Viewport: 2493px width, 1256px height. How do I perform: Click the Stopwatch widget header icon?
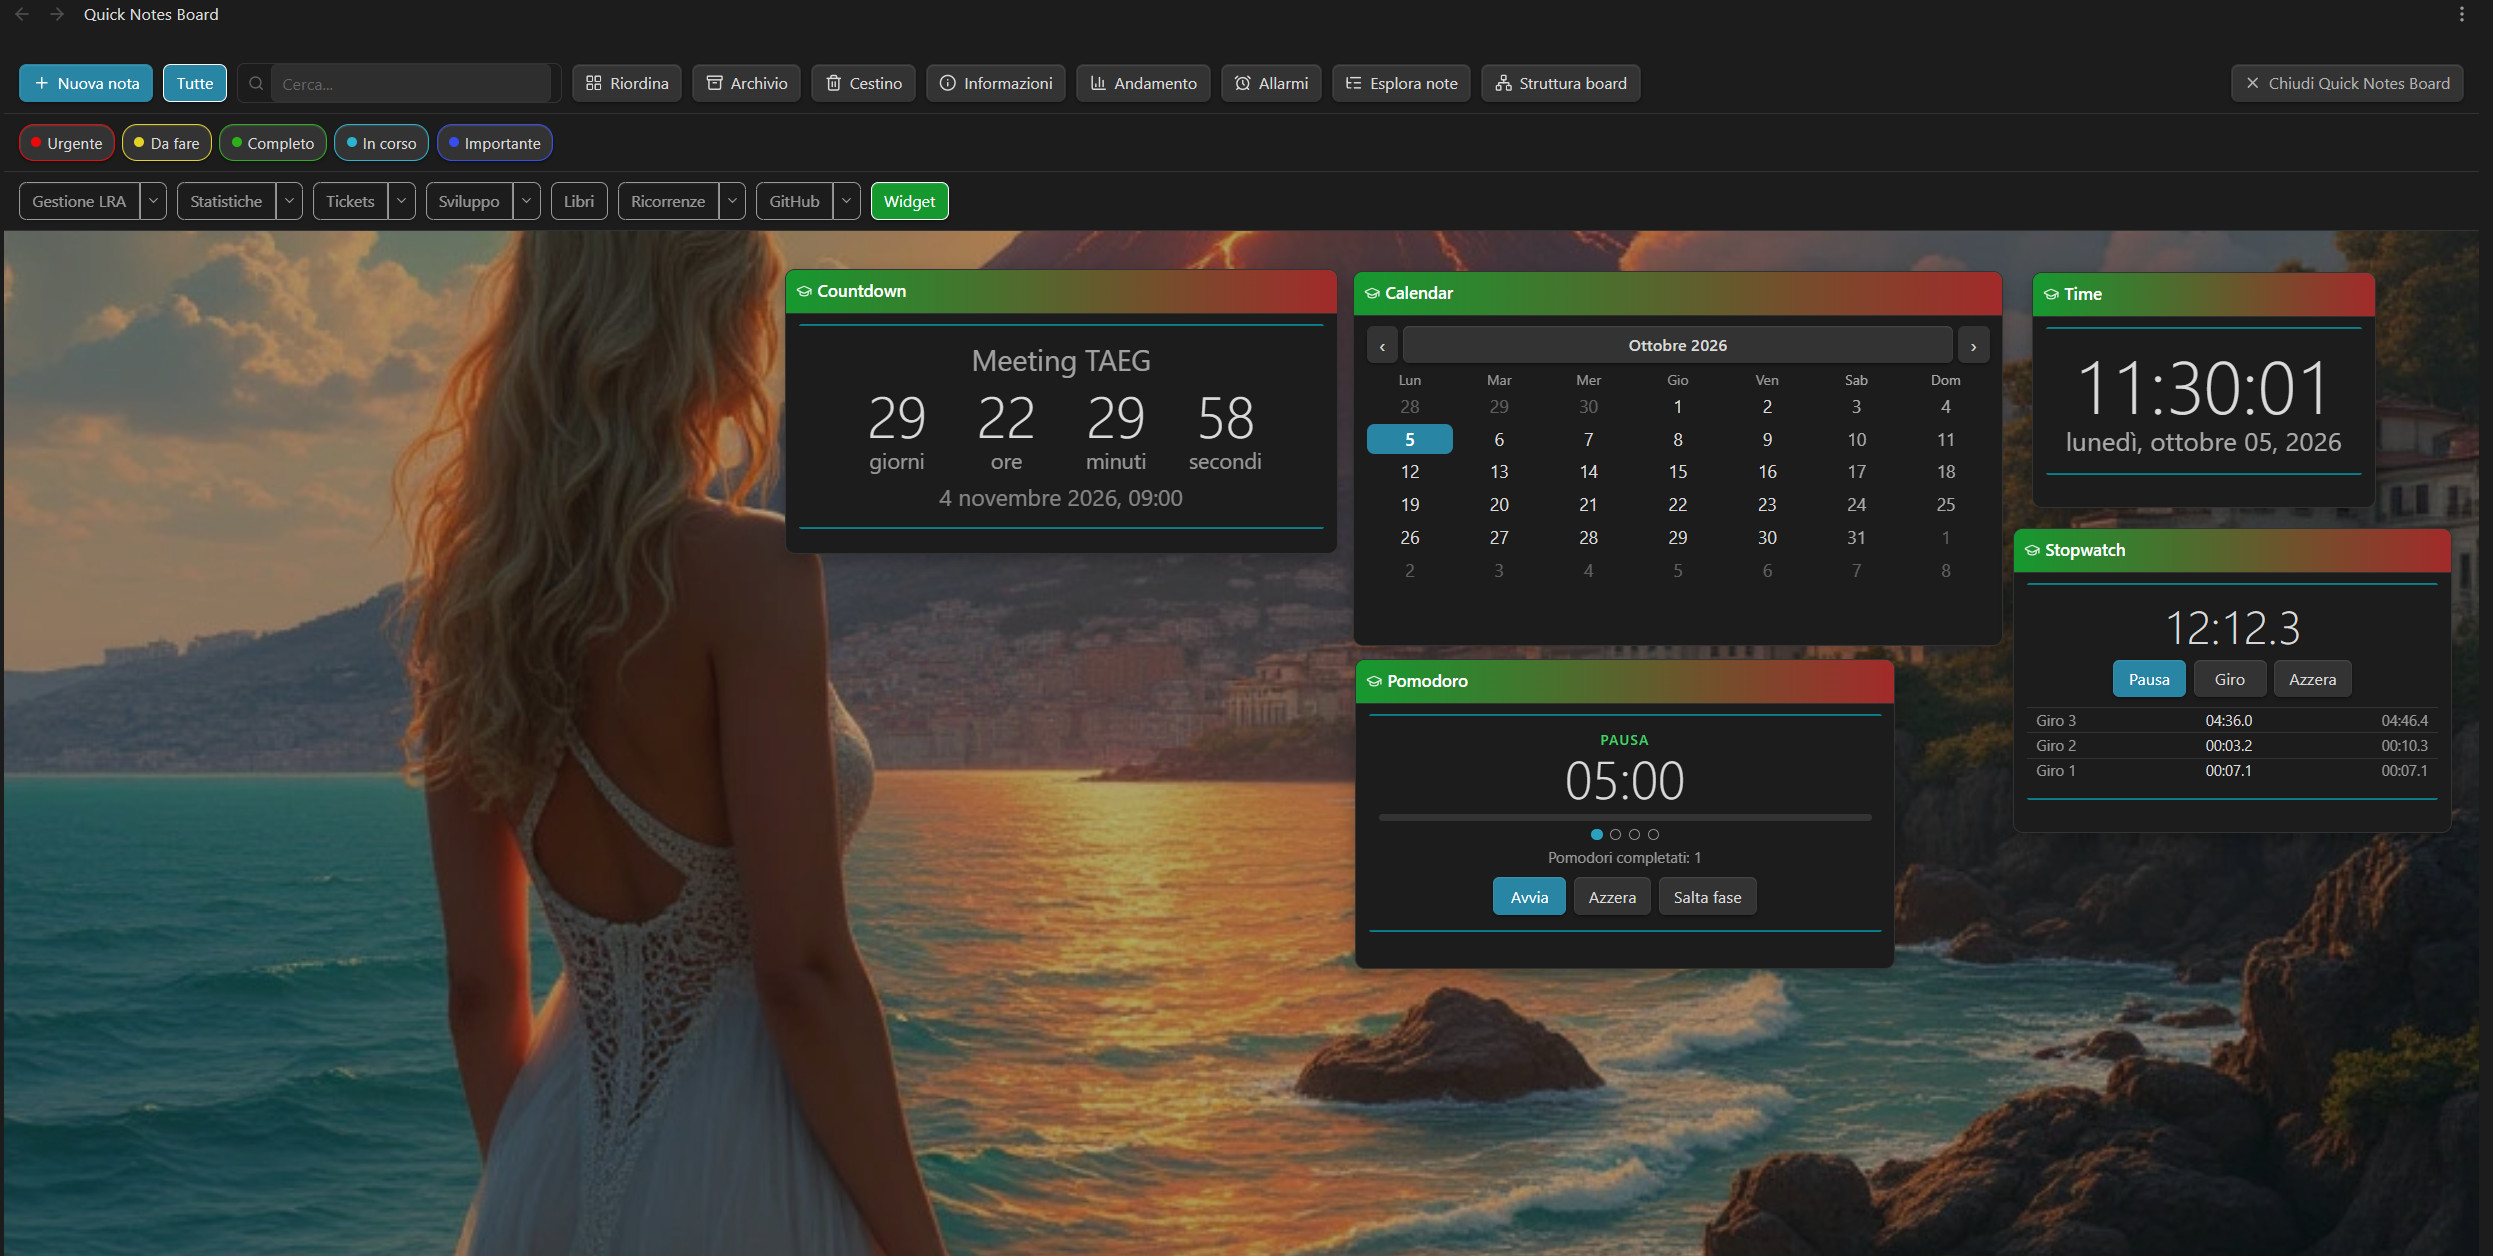click(x=2032, y=550)
